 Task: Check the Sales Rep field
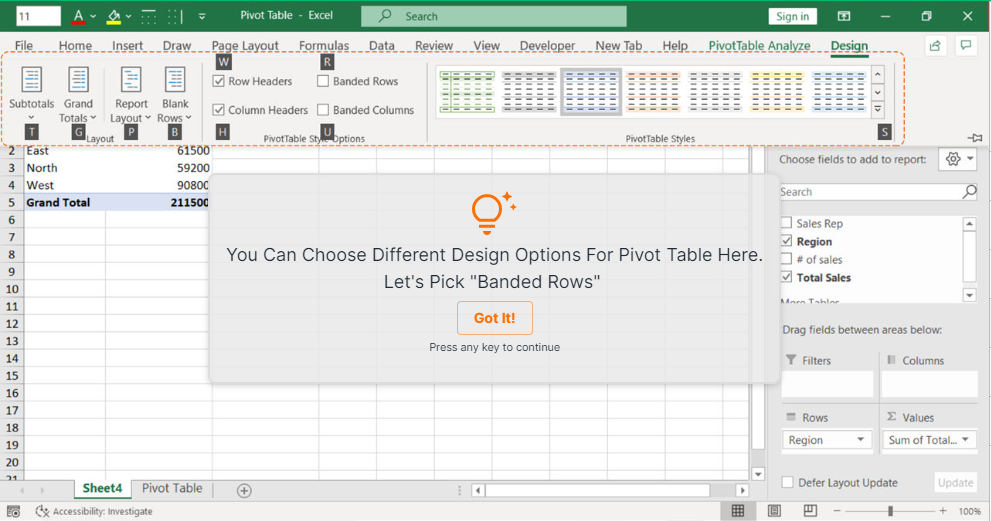[x=787, y=223]
